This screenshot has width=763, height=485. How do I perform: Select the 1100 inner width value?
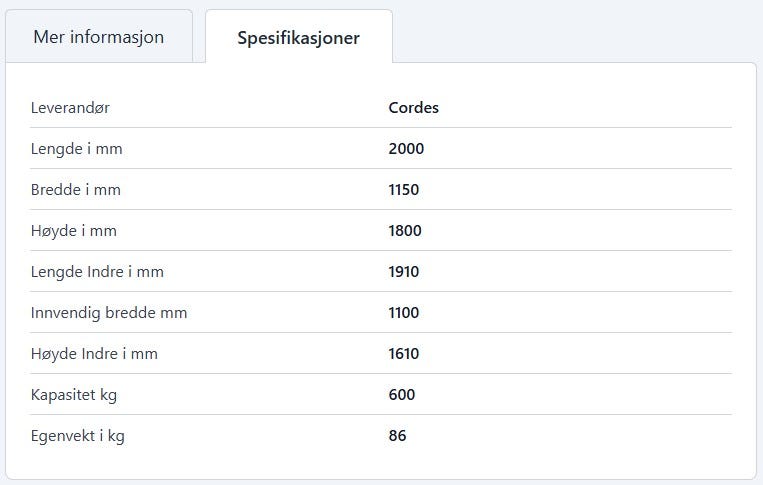tap(404, 312)
